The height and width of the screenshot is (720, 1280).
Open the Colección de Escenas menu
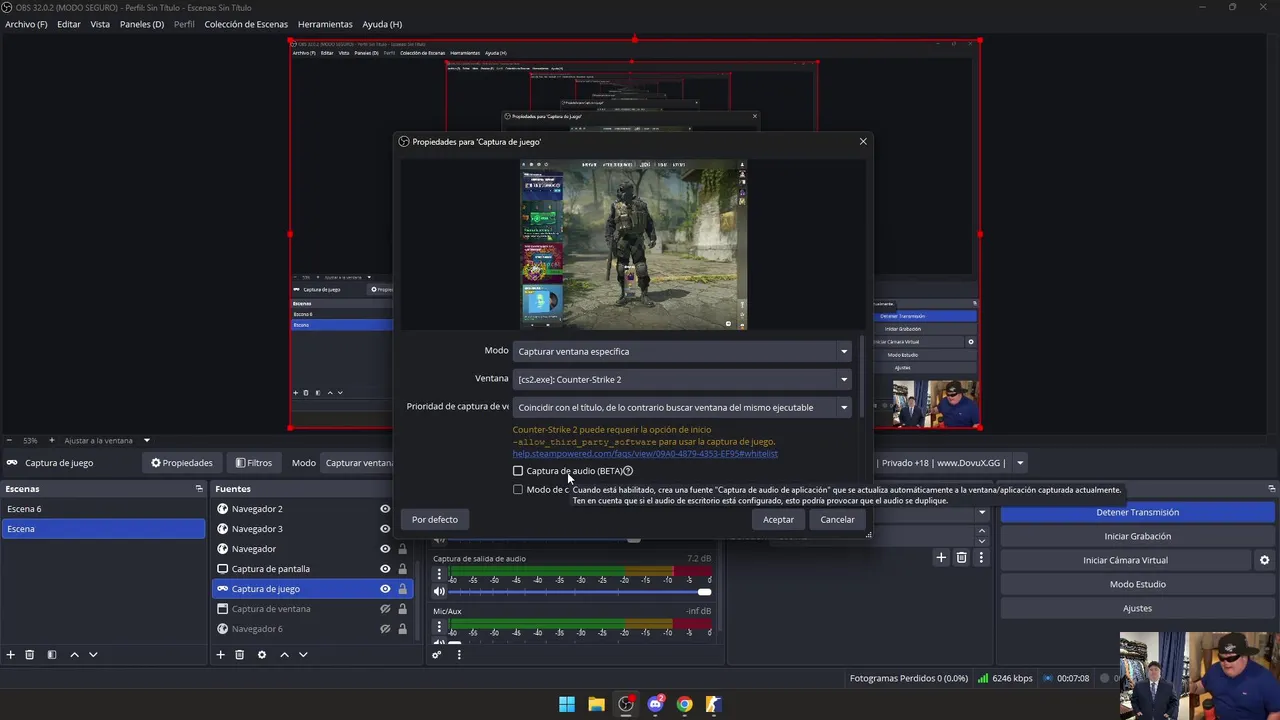[x=246, y=24]
